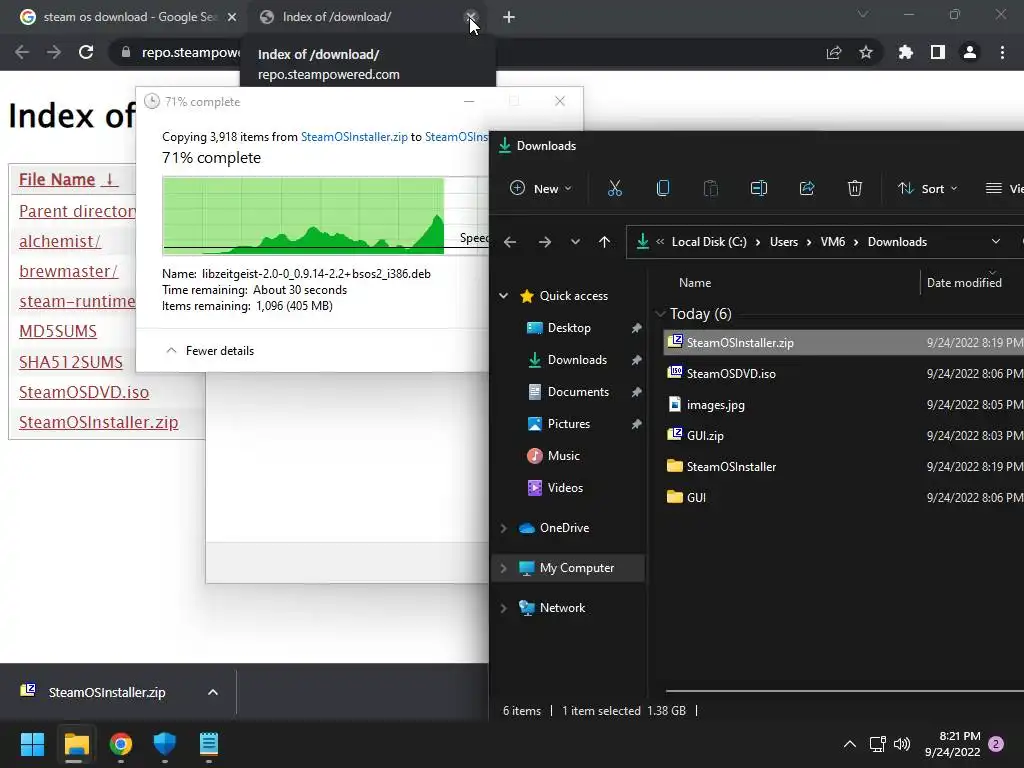The height and width of the screenshot is (768, 1024).
Task: Select Pictures in Quick access
Action: [x=569, y=424]
